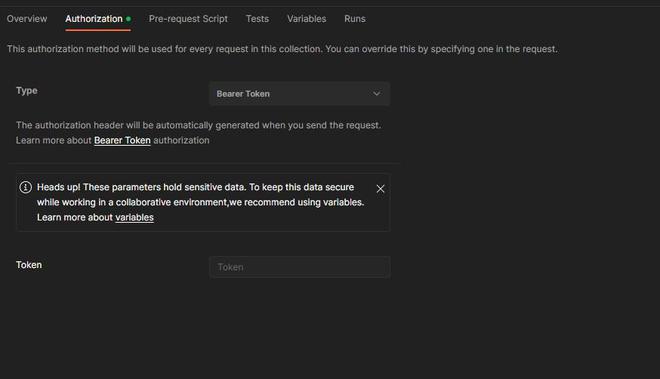Follow the Bearer Token documentation link
The width and height of the screenshot is (660, 379).
point(122,140)
